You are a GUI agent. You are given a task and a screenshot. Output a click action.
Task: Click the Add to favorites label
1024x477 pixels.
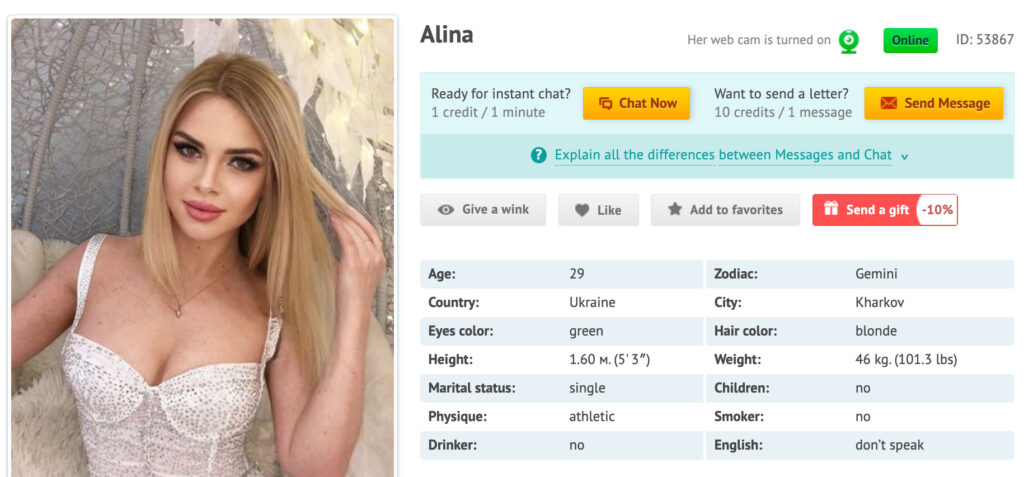pos(736,210)
